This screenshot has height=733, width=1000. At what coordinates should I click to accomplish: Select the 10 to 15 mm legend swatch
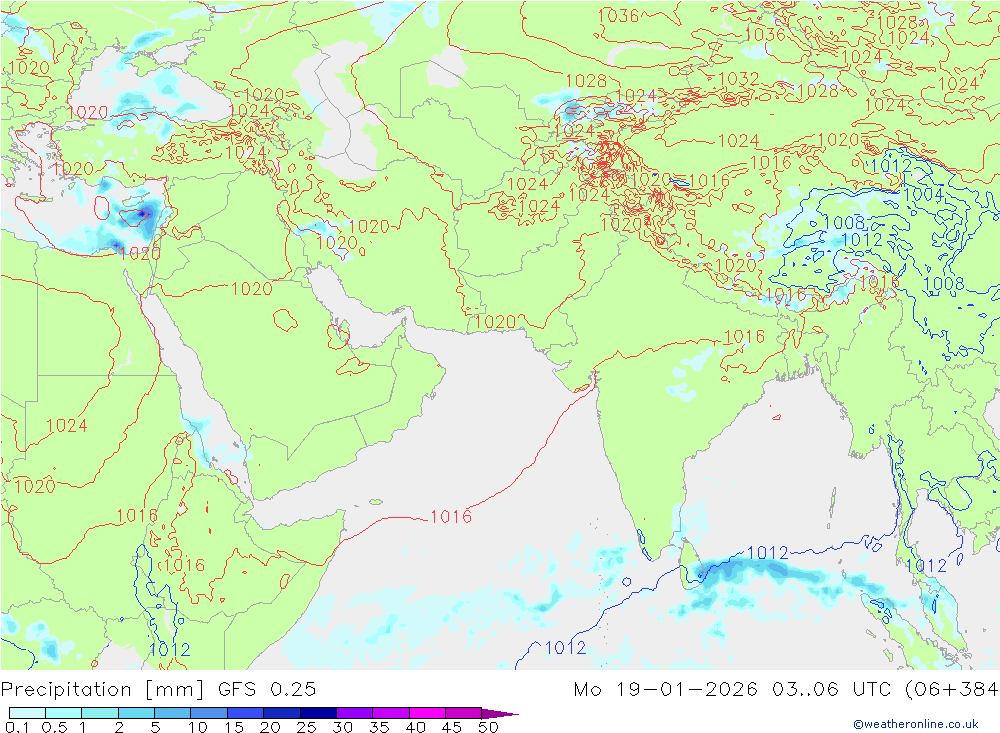point(209,713)
